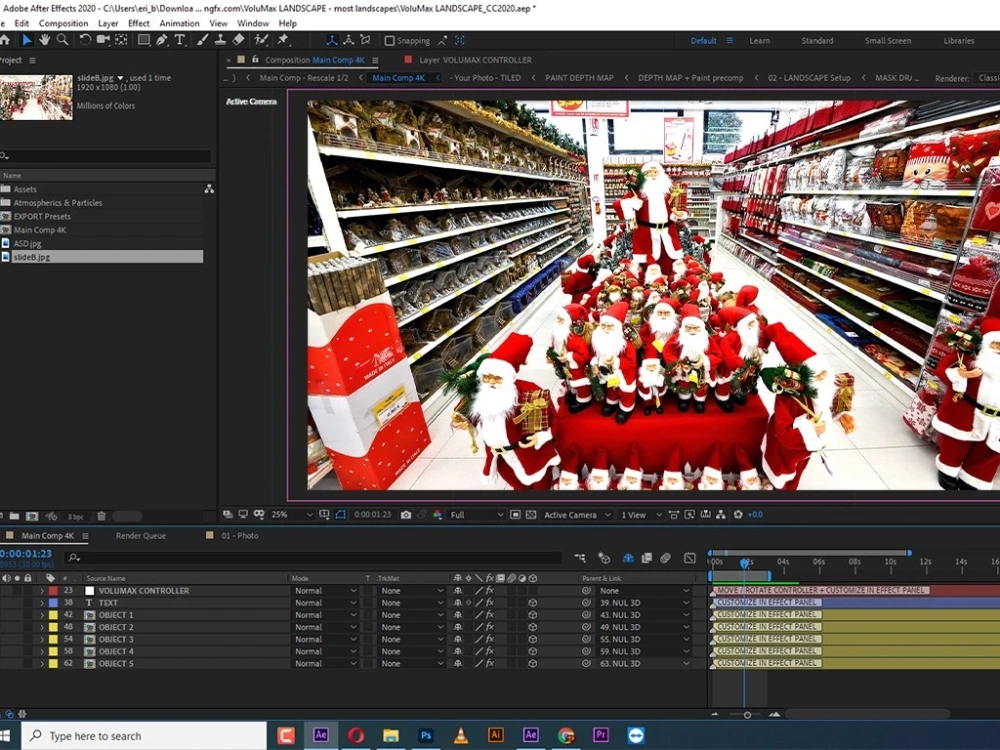Screen dimensions: 1000x750
Task: Select the Rotation tool
Action: [x=84, y=40]
